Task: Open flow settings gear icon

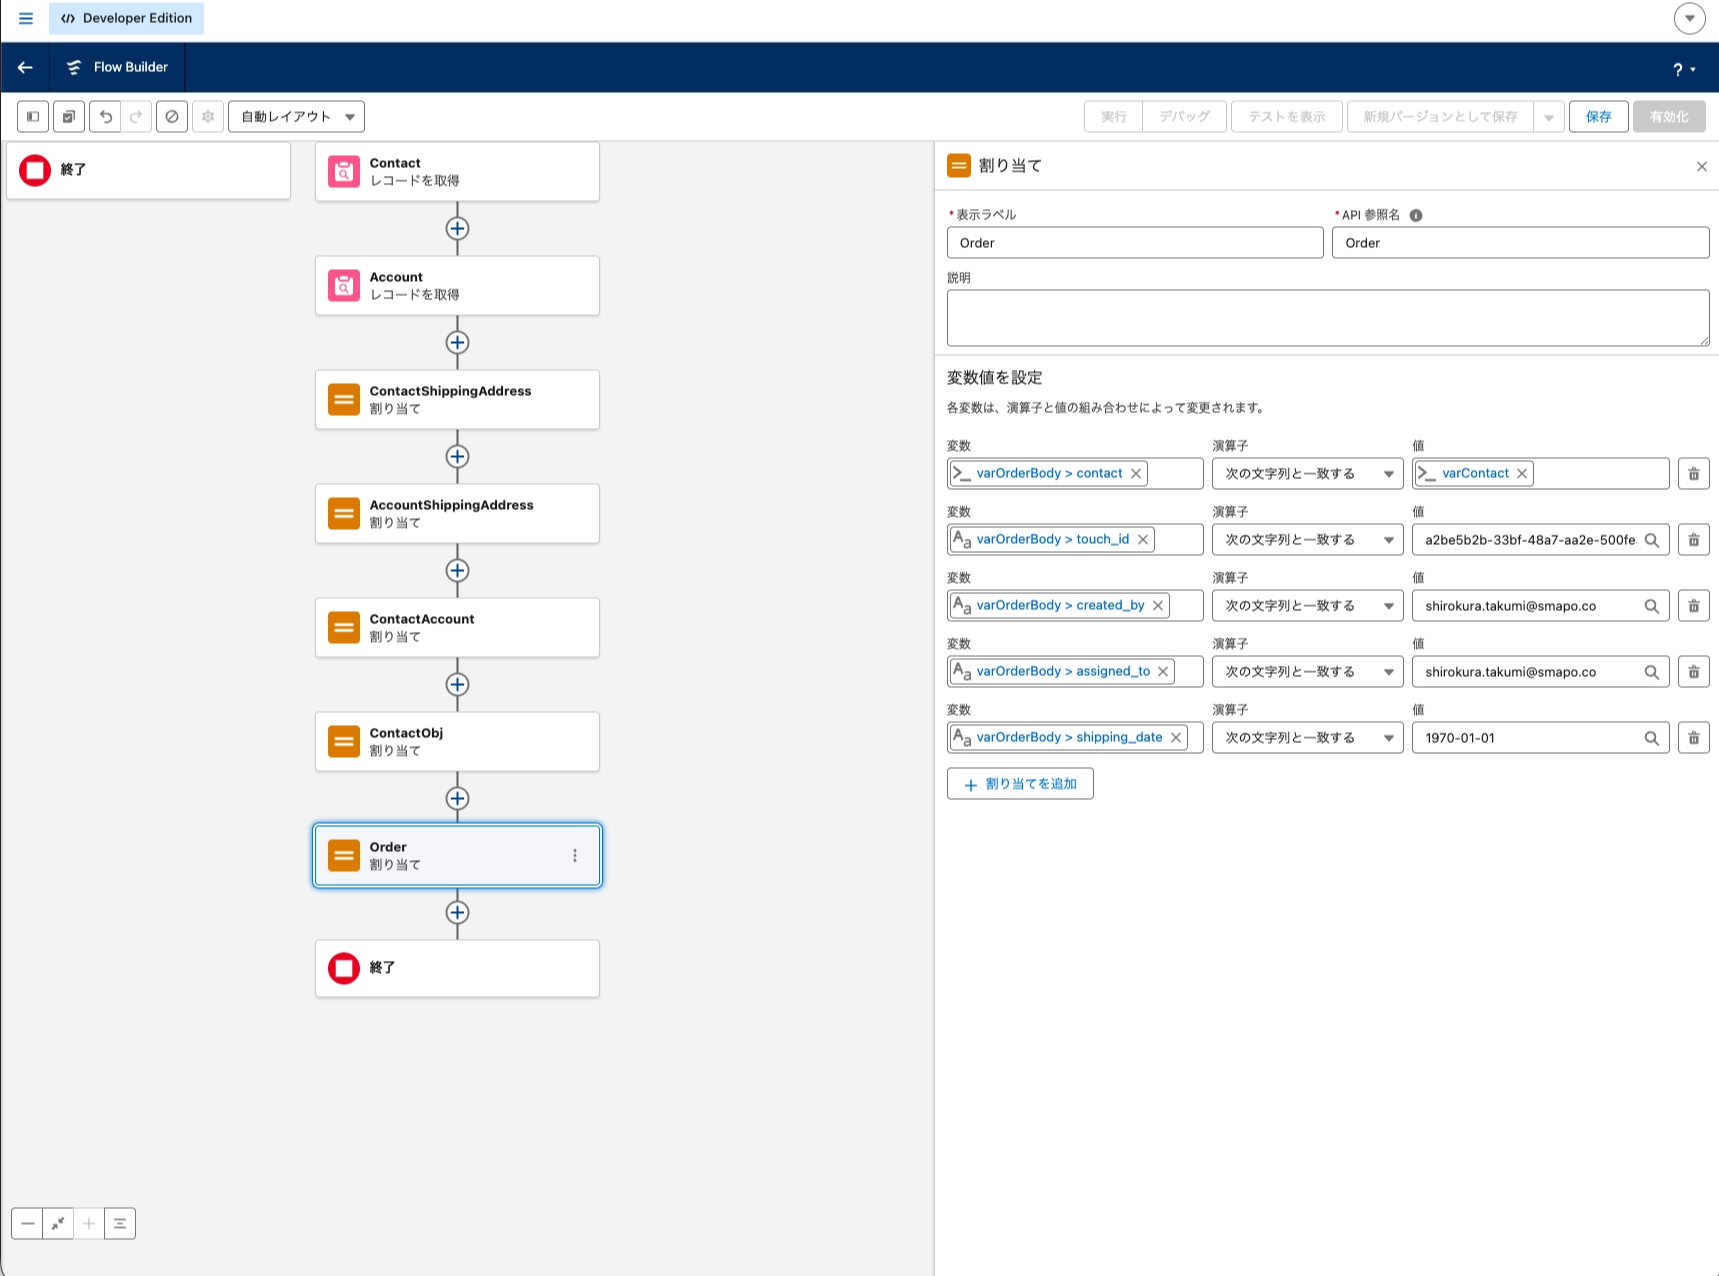Action: tap(208, 117)
